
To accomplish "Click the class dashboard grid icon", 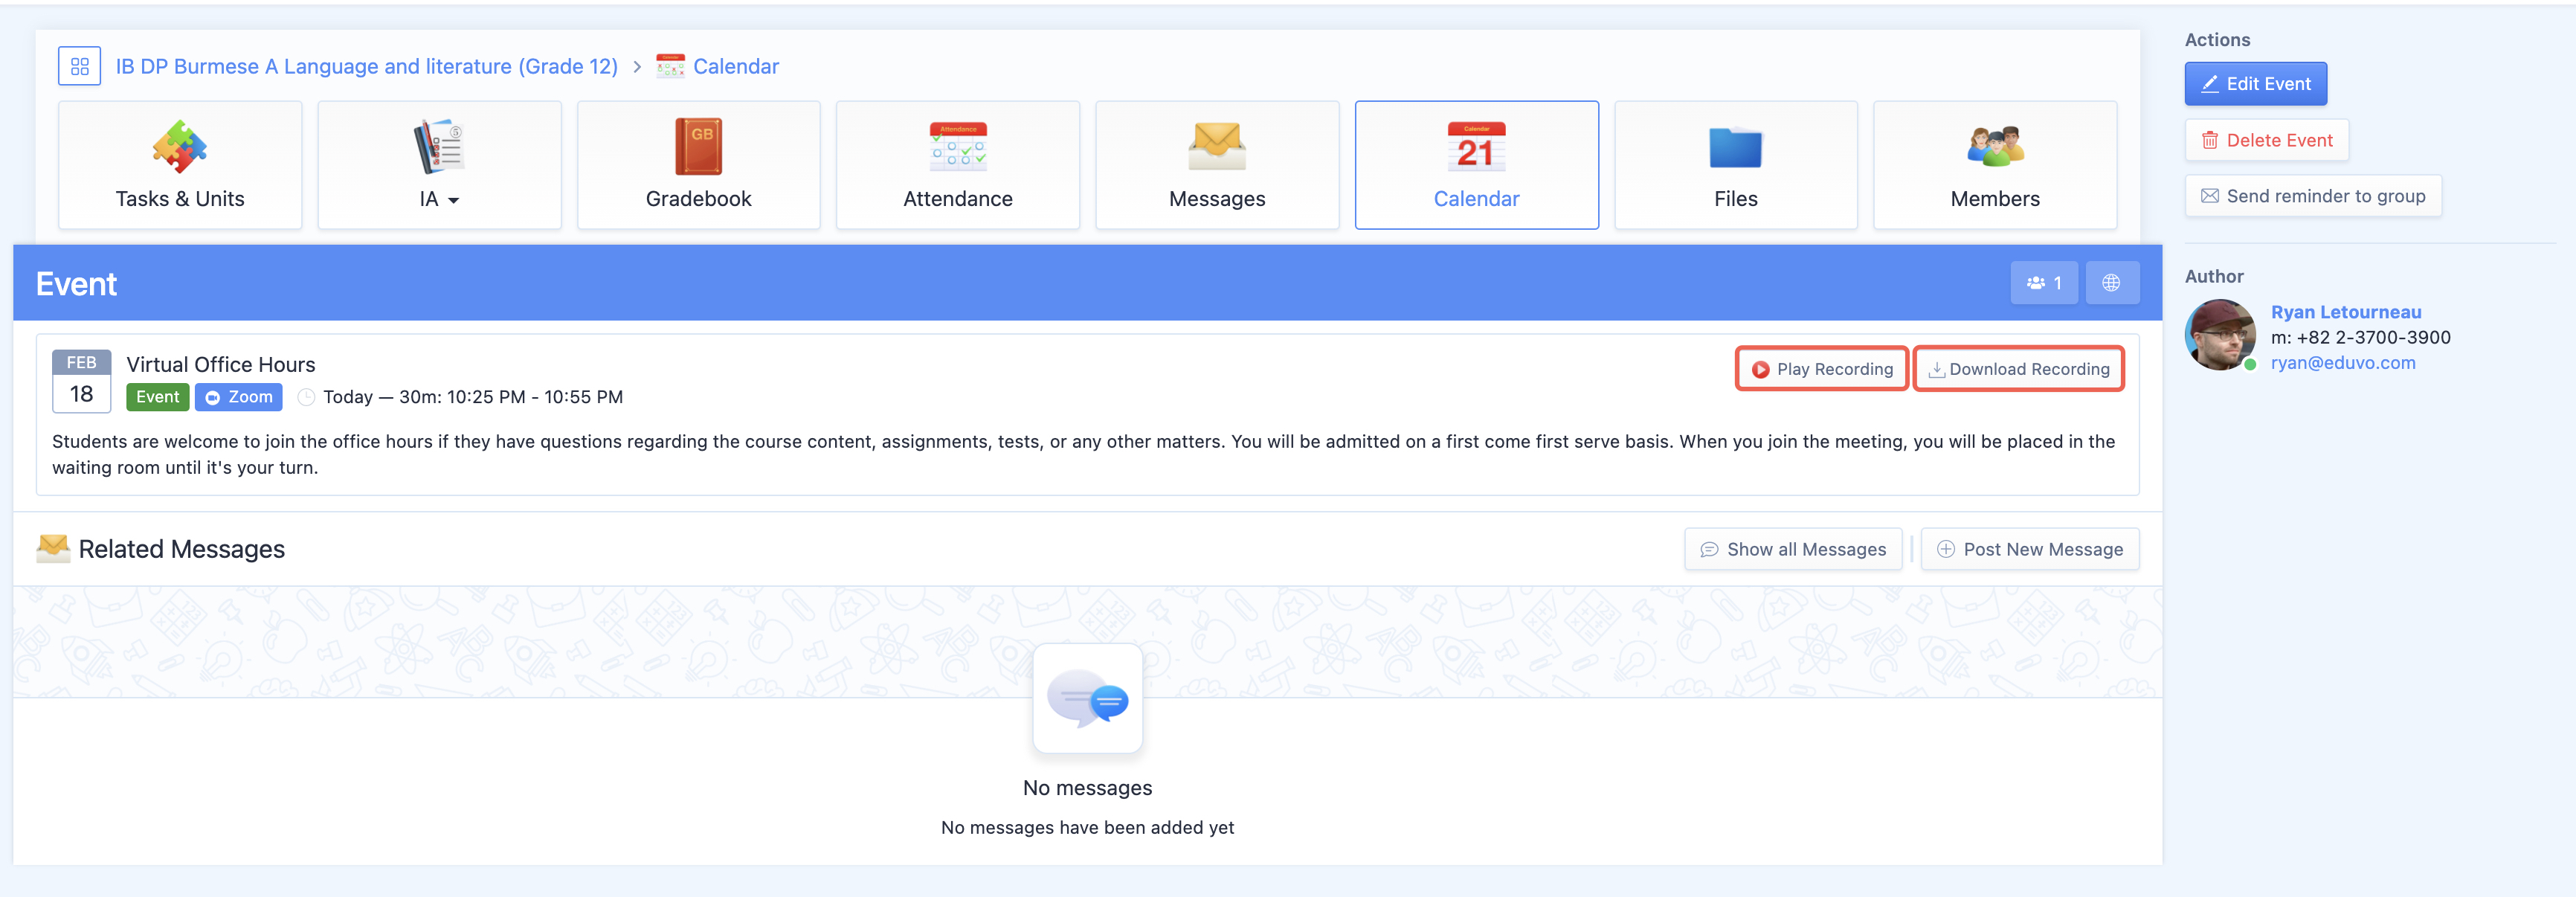I will 80,67.
